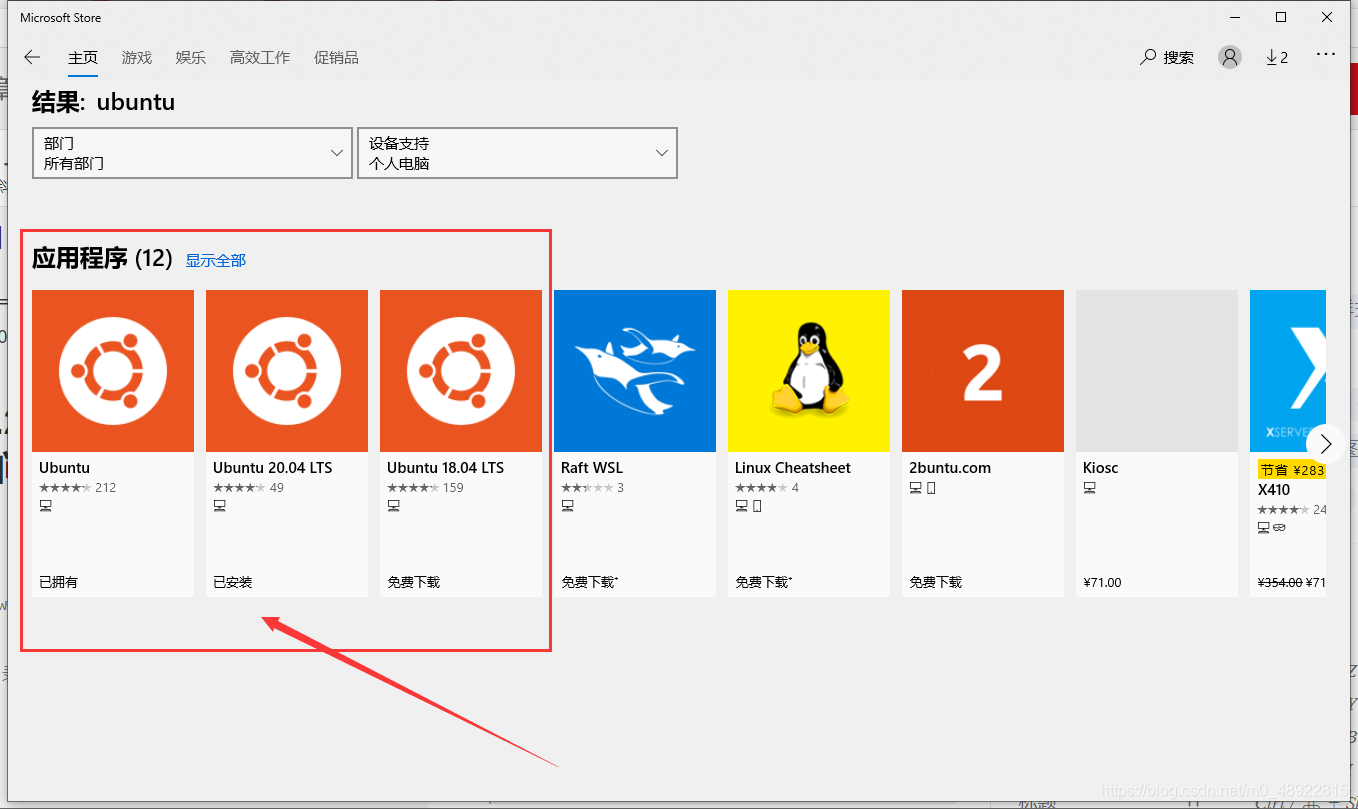This screenshot has width=1358, height=809.
Task: Click the 搜索 search button
Action: (1167, 58)
